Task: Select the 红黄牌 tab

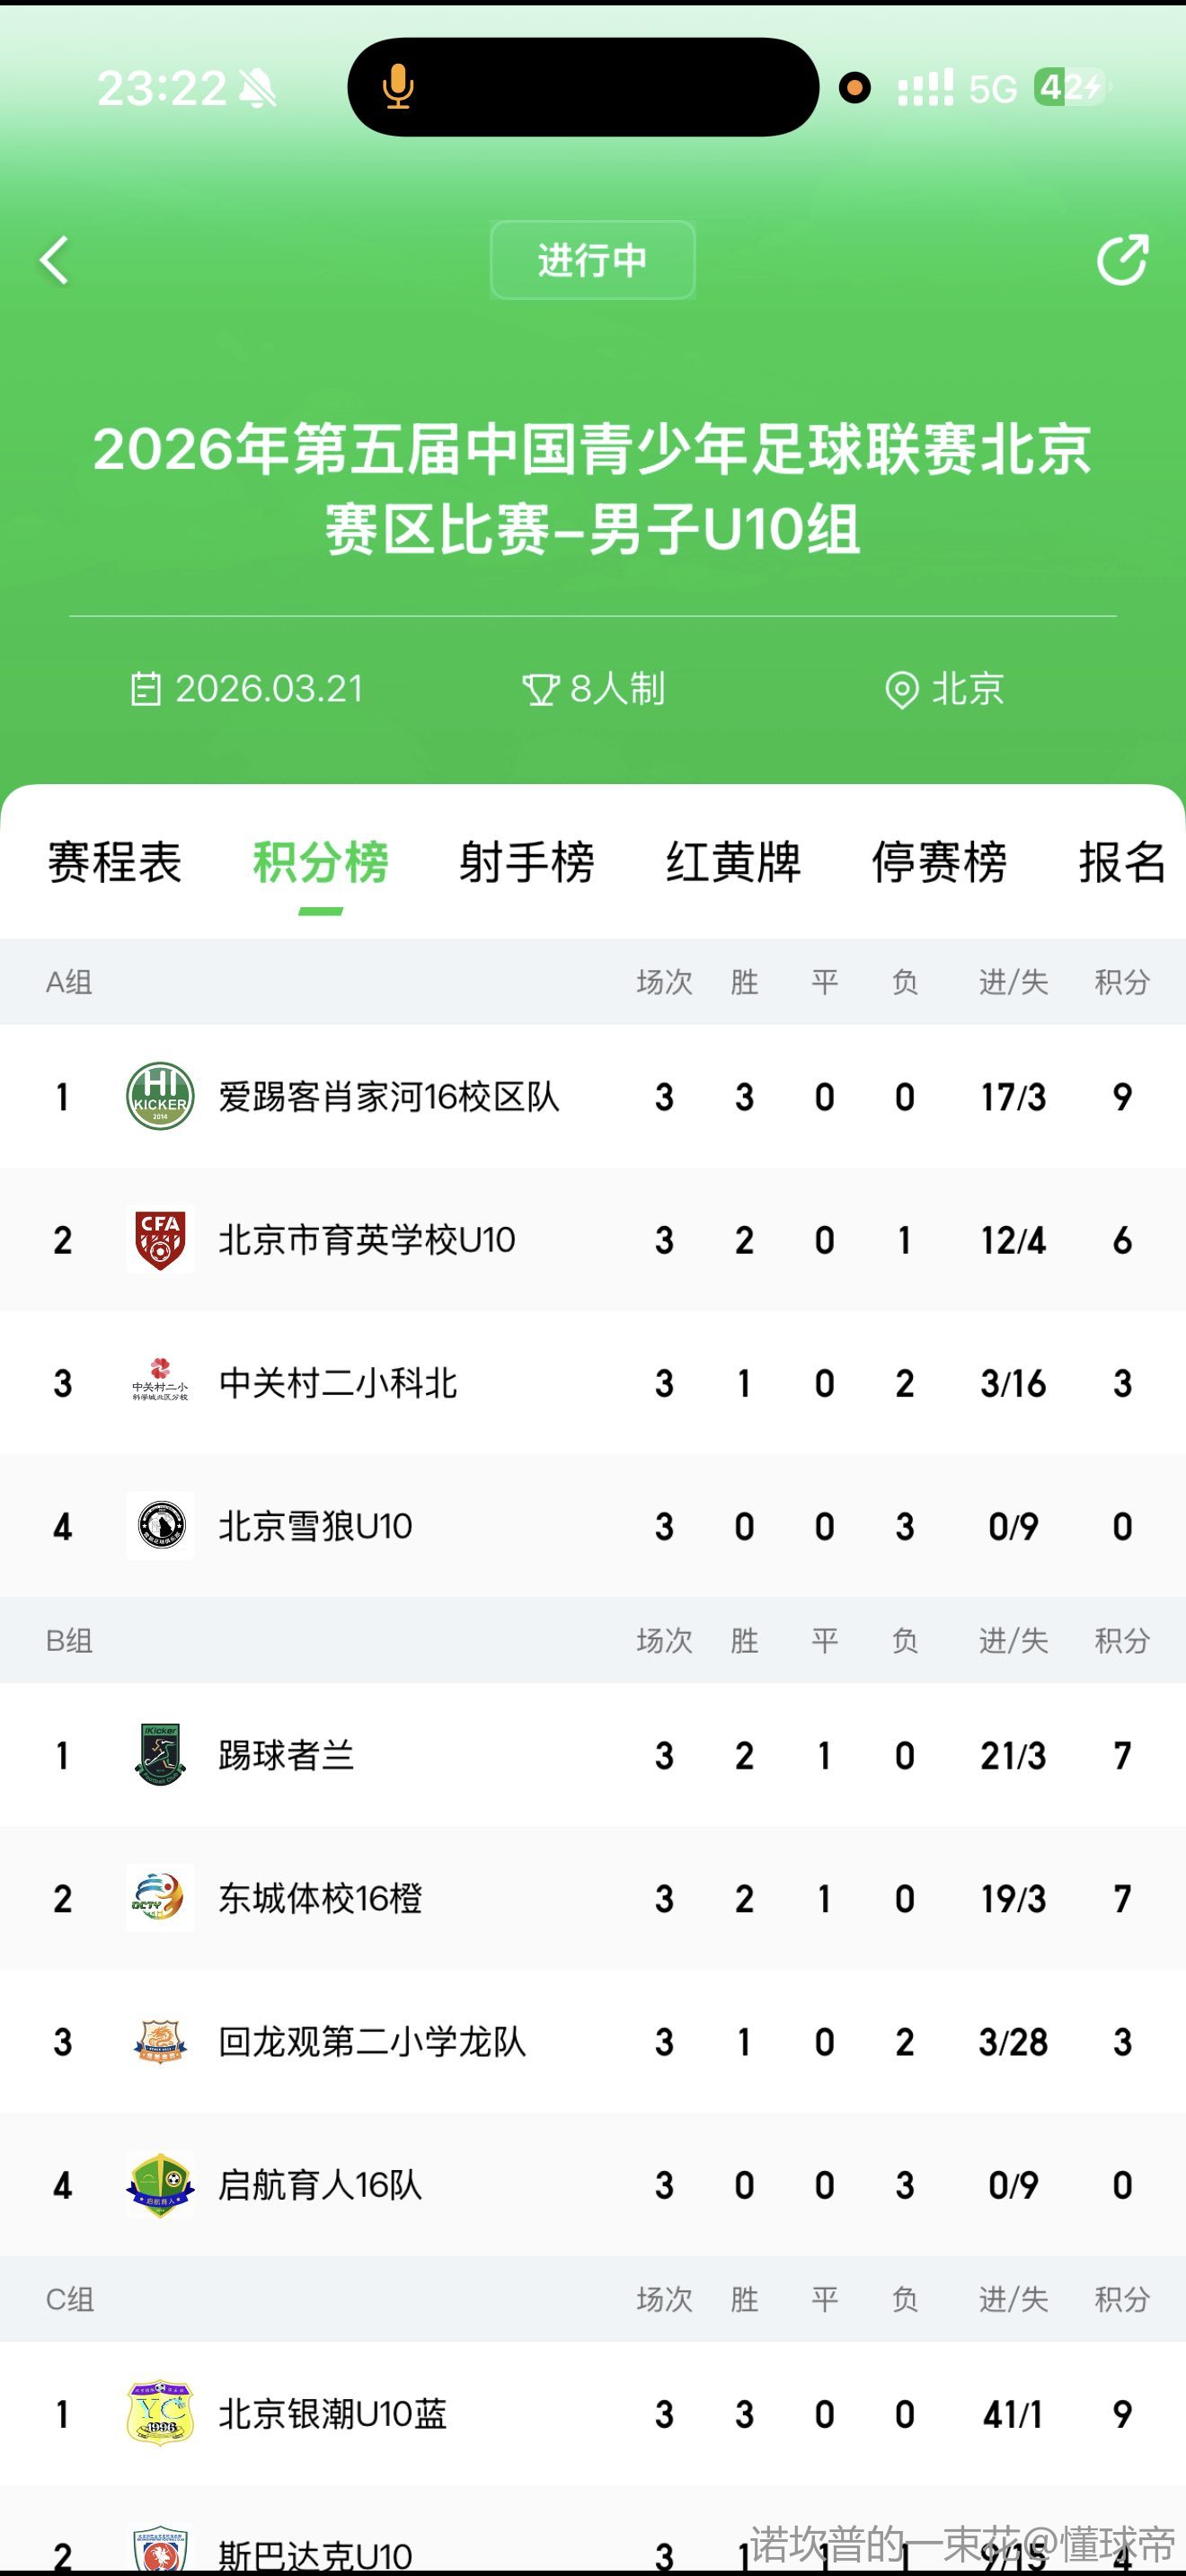Action: point(733,862)
